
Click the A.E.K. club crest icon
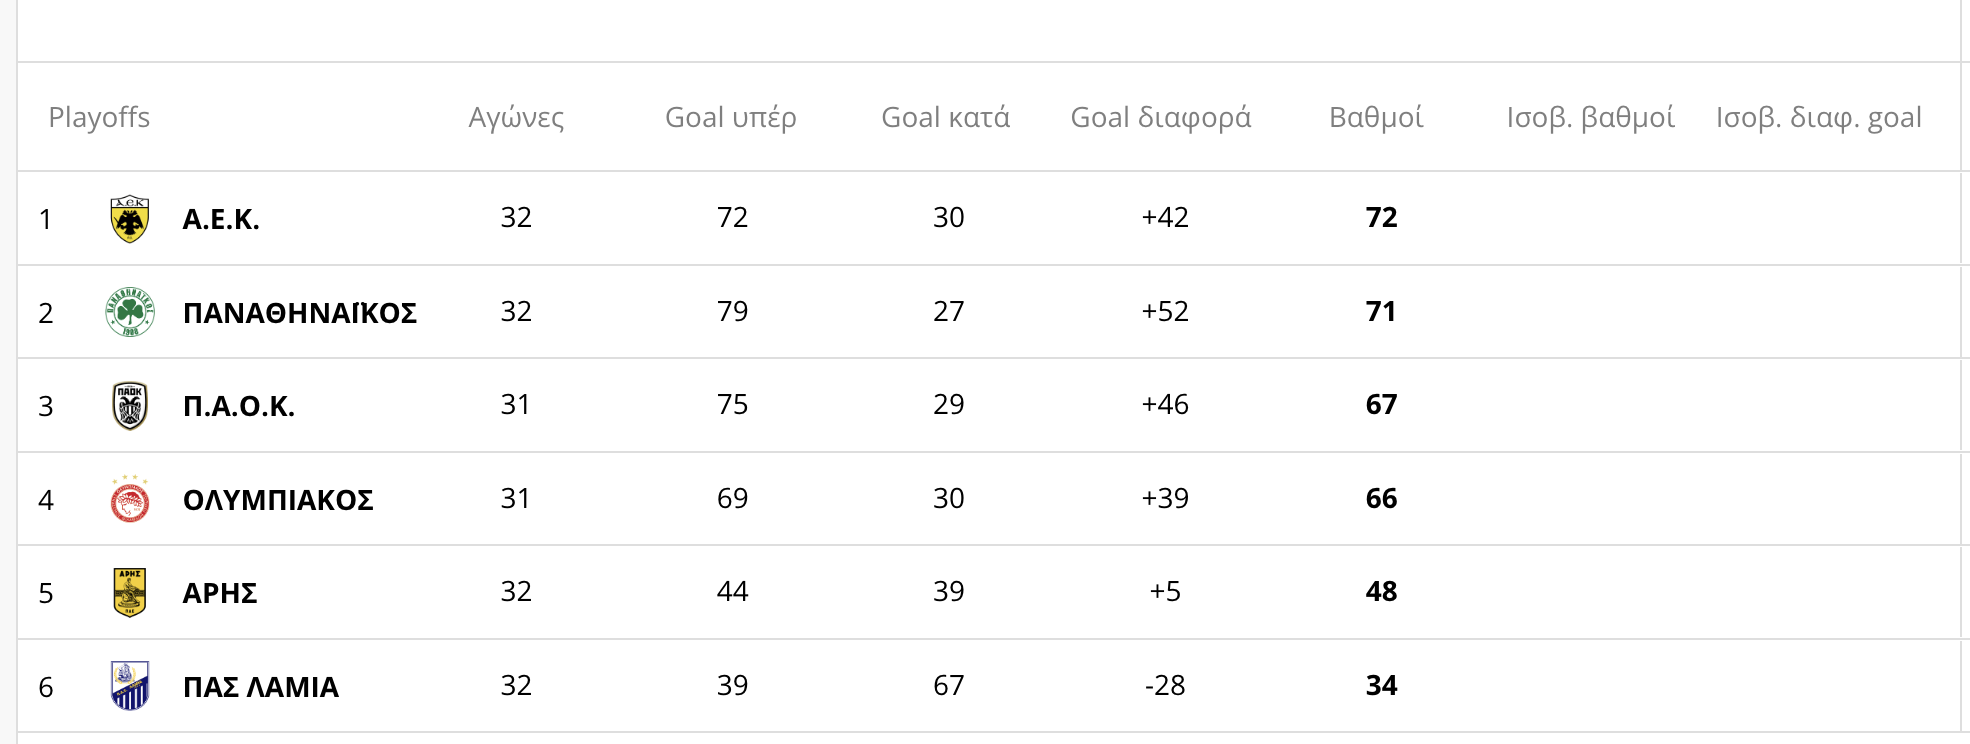130,219
